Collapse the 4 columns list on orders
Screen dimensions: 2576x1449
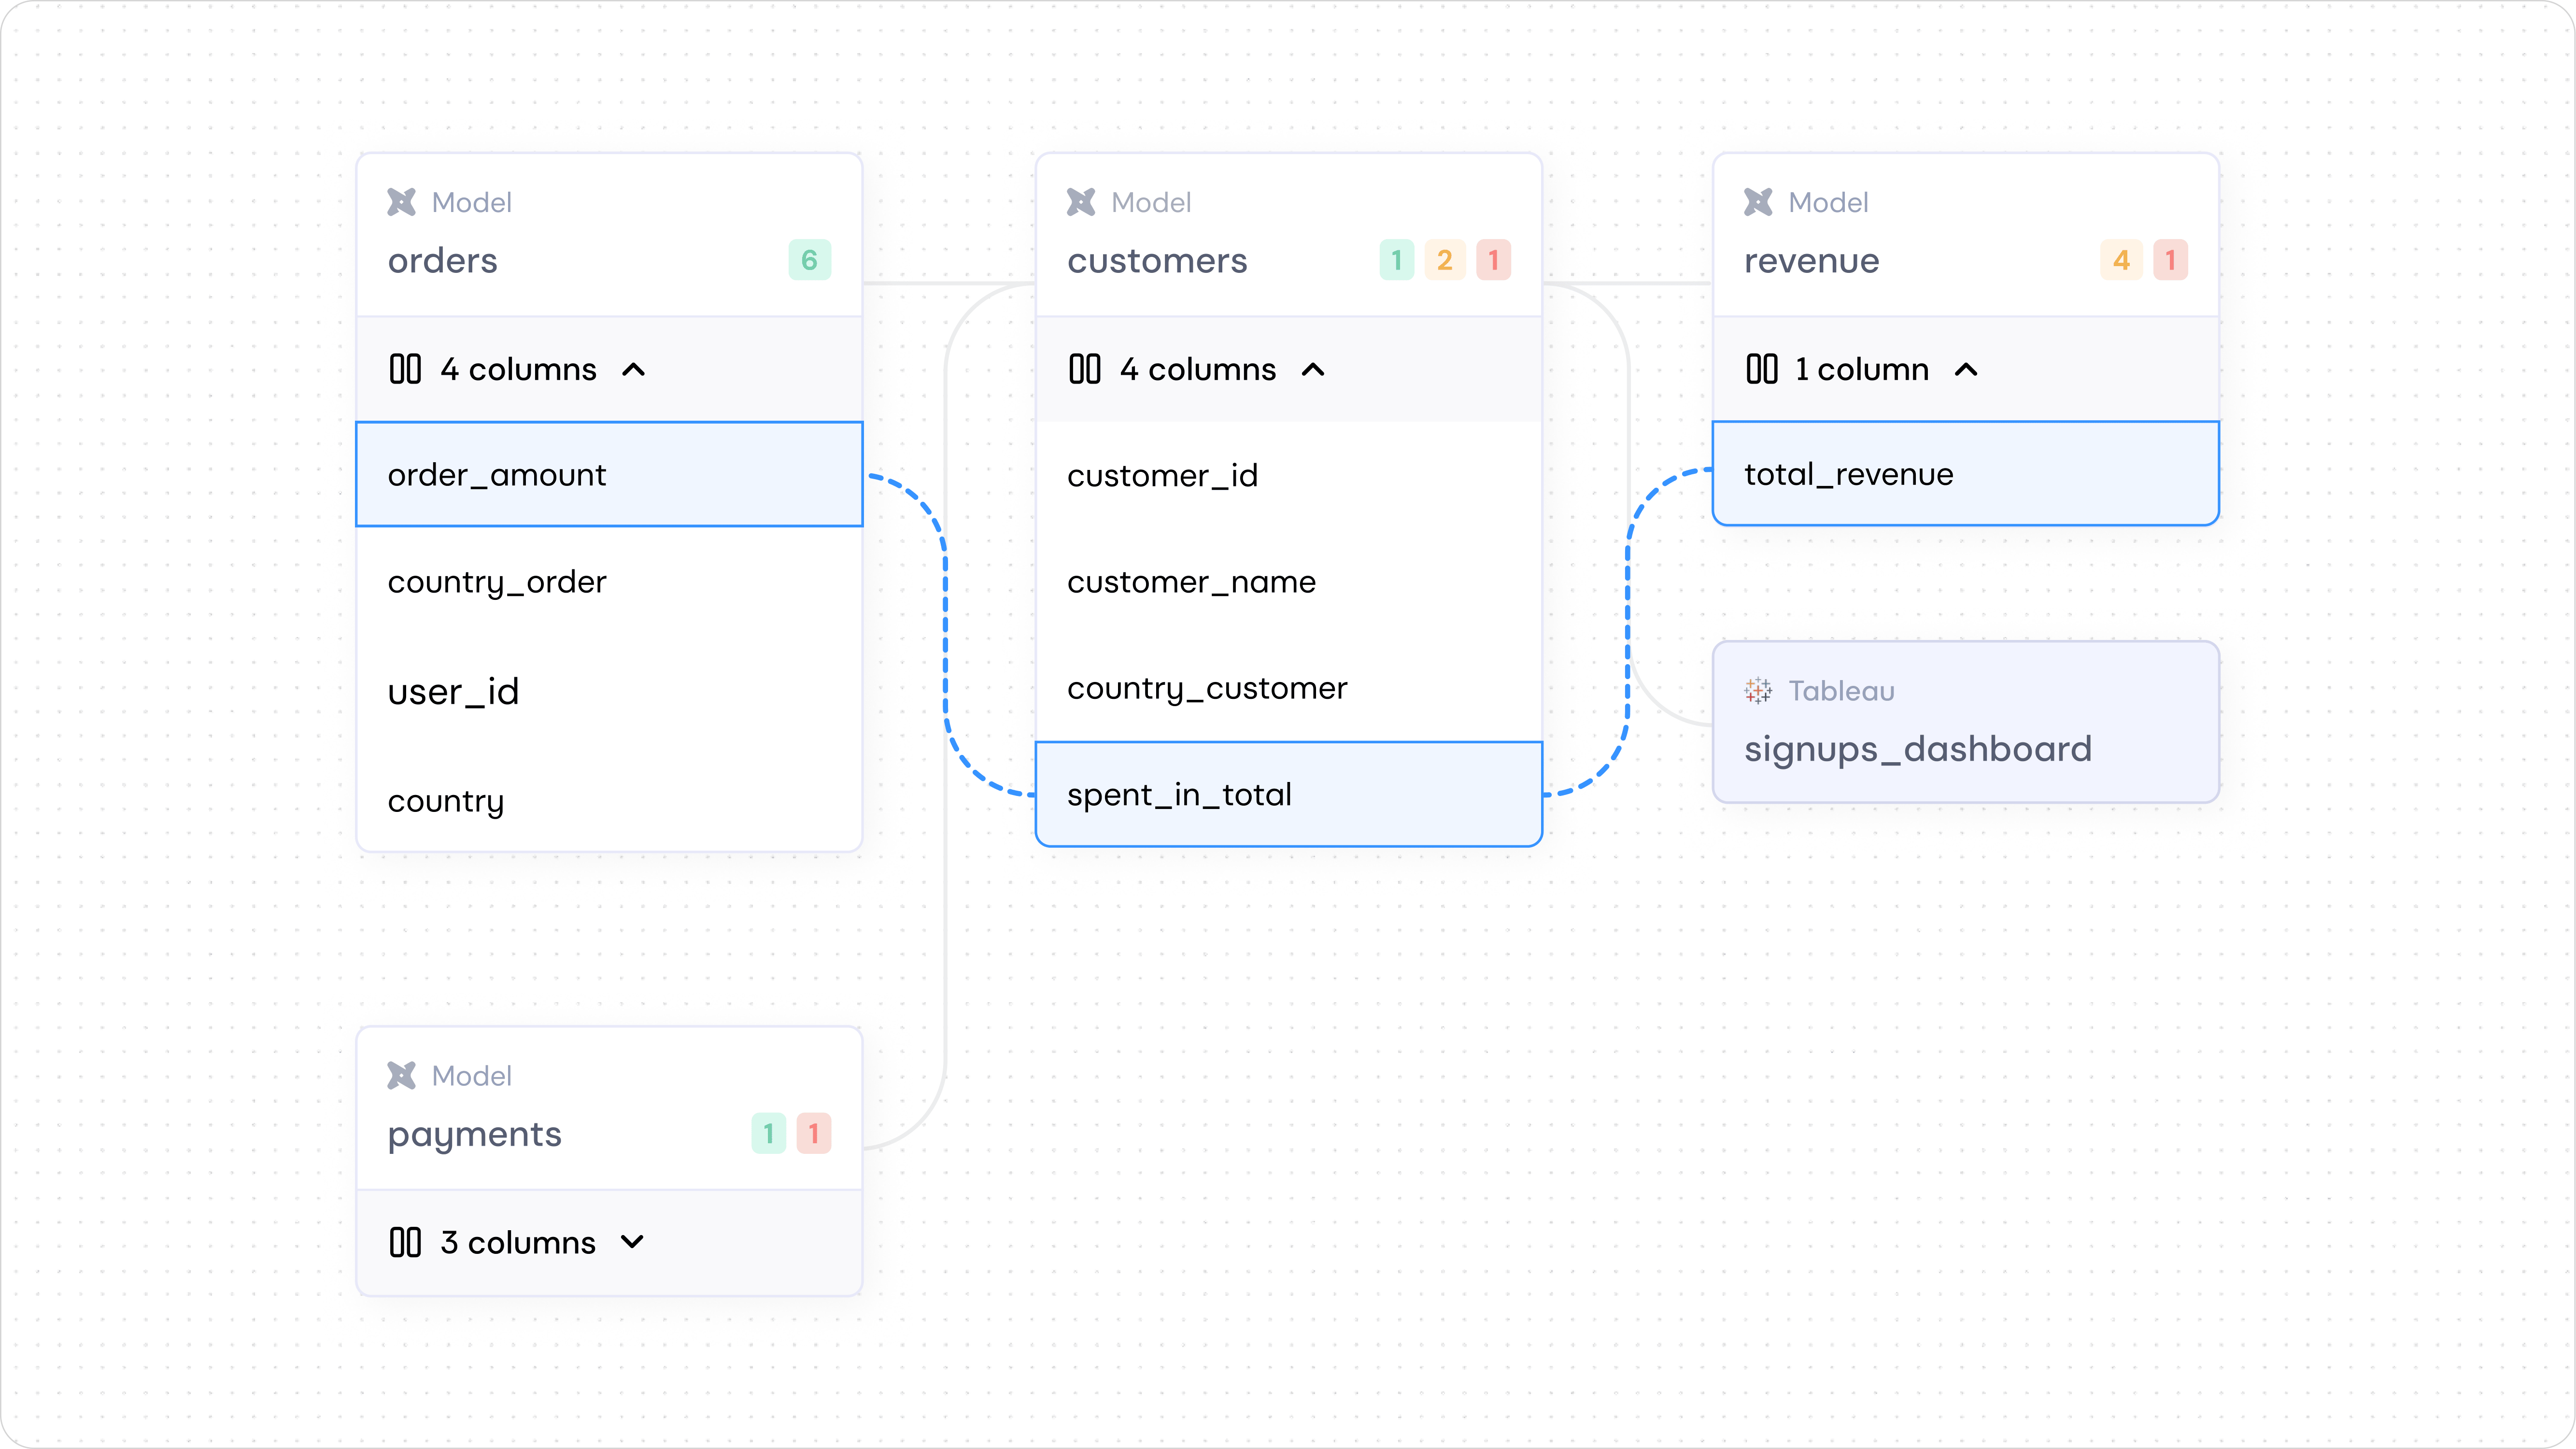(635, 369)
